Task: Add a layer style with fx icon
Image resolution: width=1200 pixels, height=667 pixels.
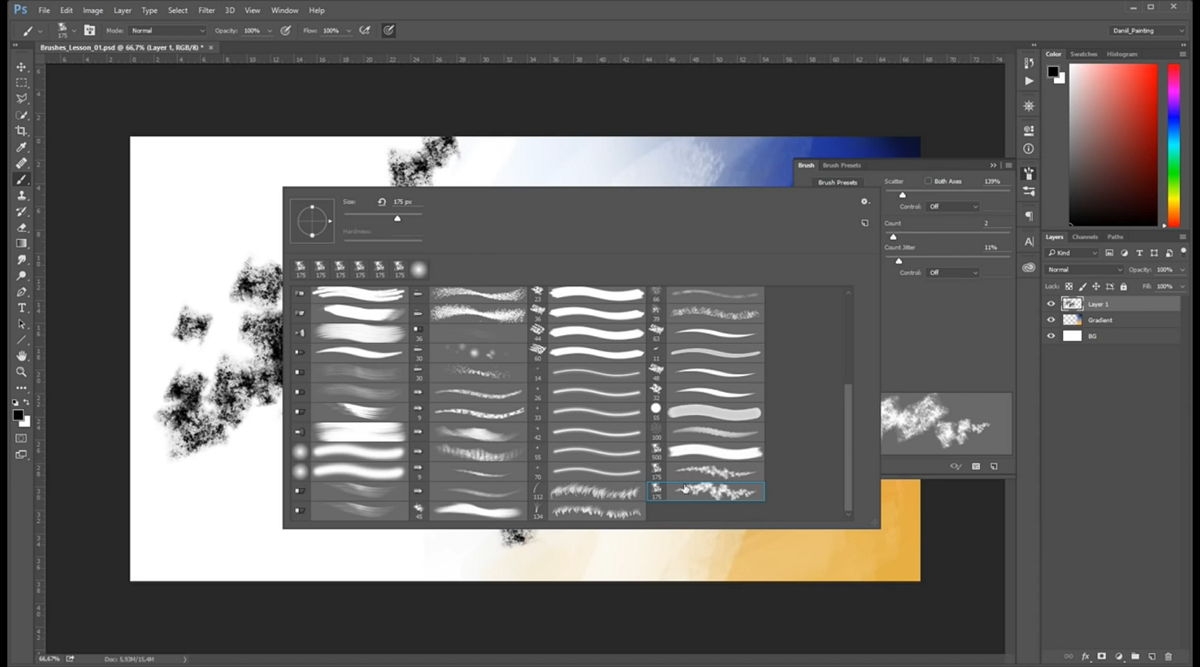Action: pyautogui.click(x=1086, y=656)
